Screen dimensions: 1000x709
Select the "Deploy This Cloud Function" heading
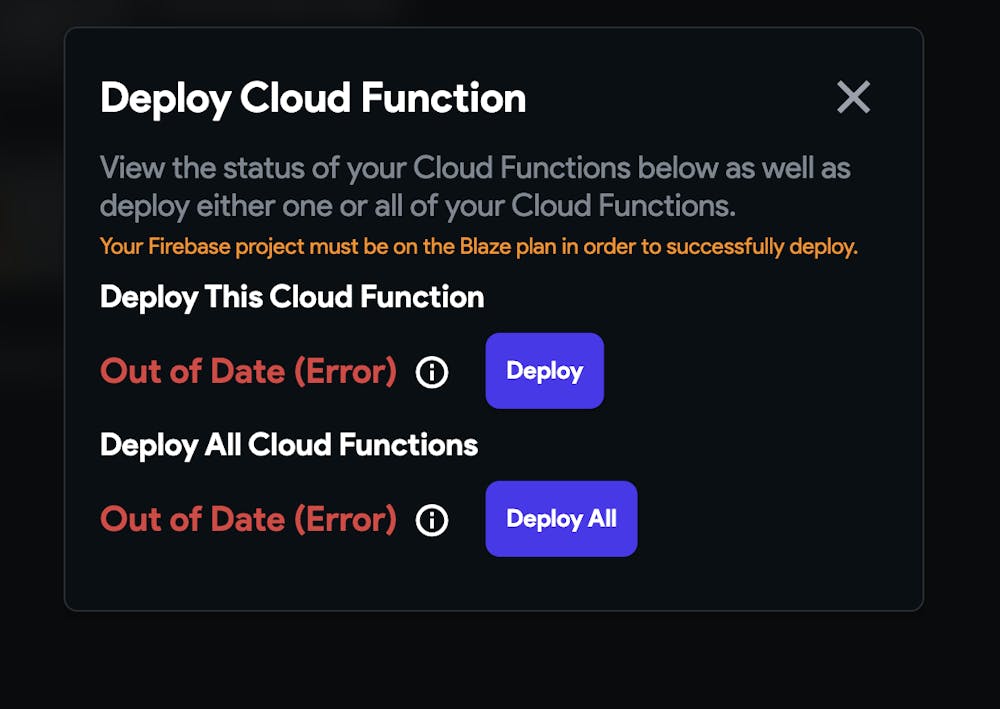[x=292, y=297]
